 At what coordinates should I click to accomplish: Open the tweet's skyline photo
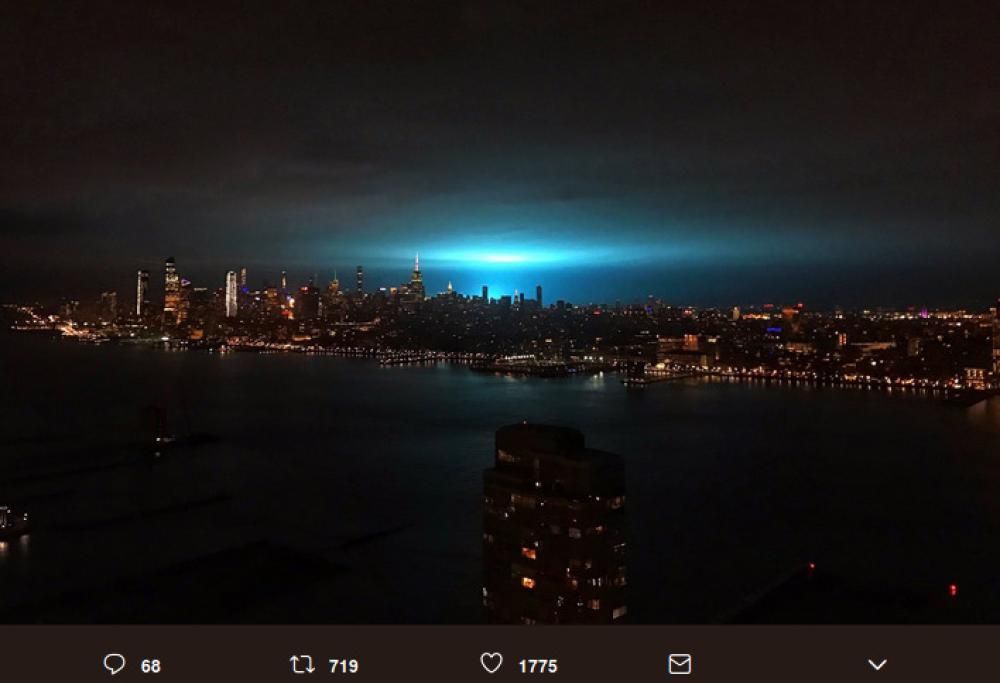click(x=500, y=312)
